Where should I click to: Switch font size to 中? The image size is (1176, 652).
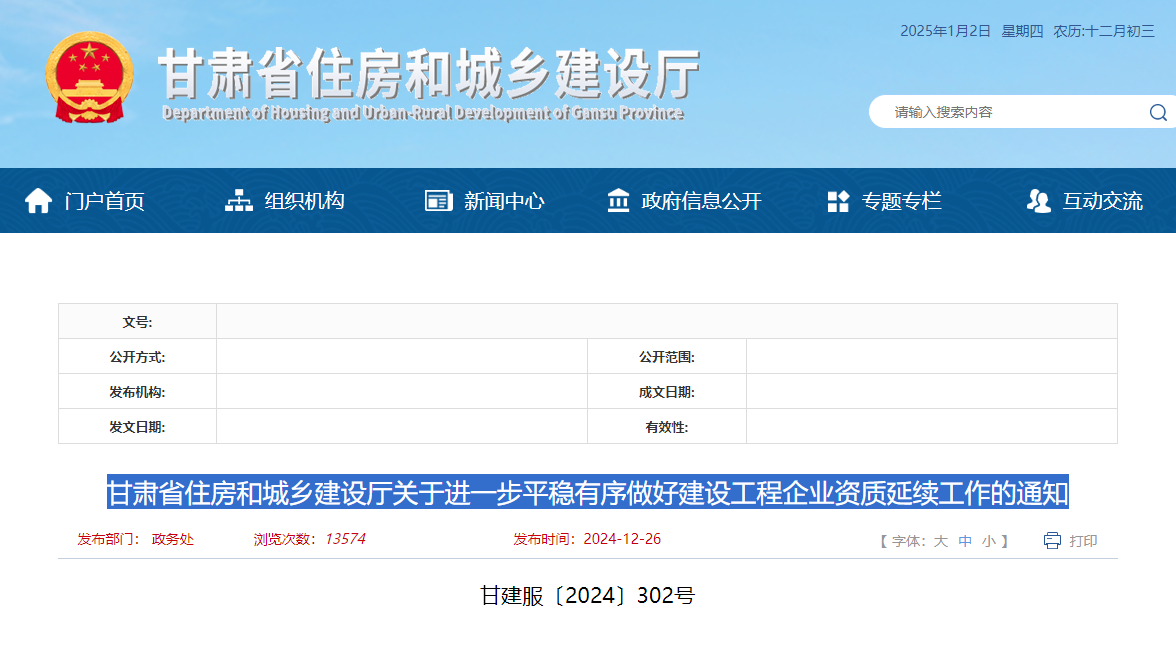click(966, 539)
